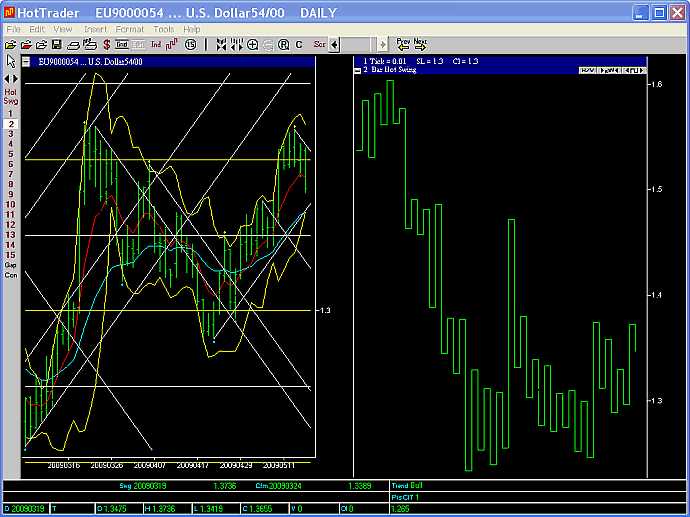Select swing level 11 in sidebar

11,215
